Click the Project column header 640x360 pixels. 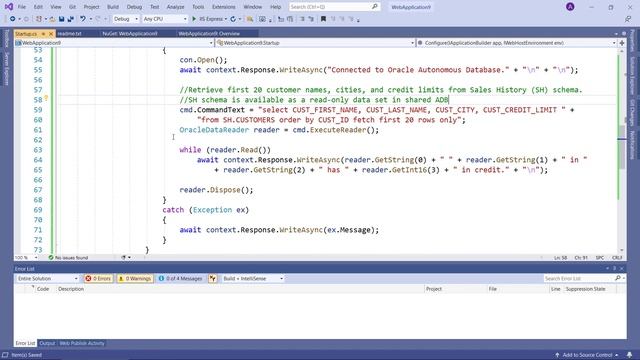pos(433,289)
